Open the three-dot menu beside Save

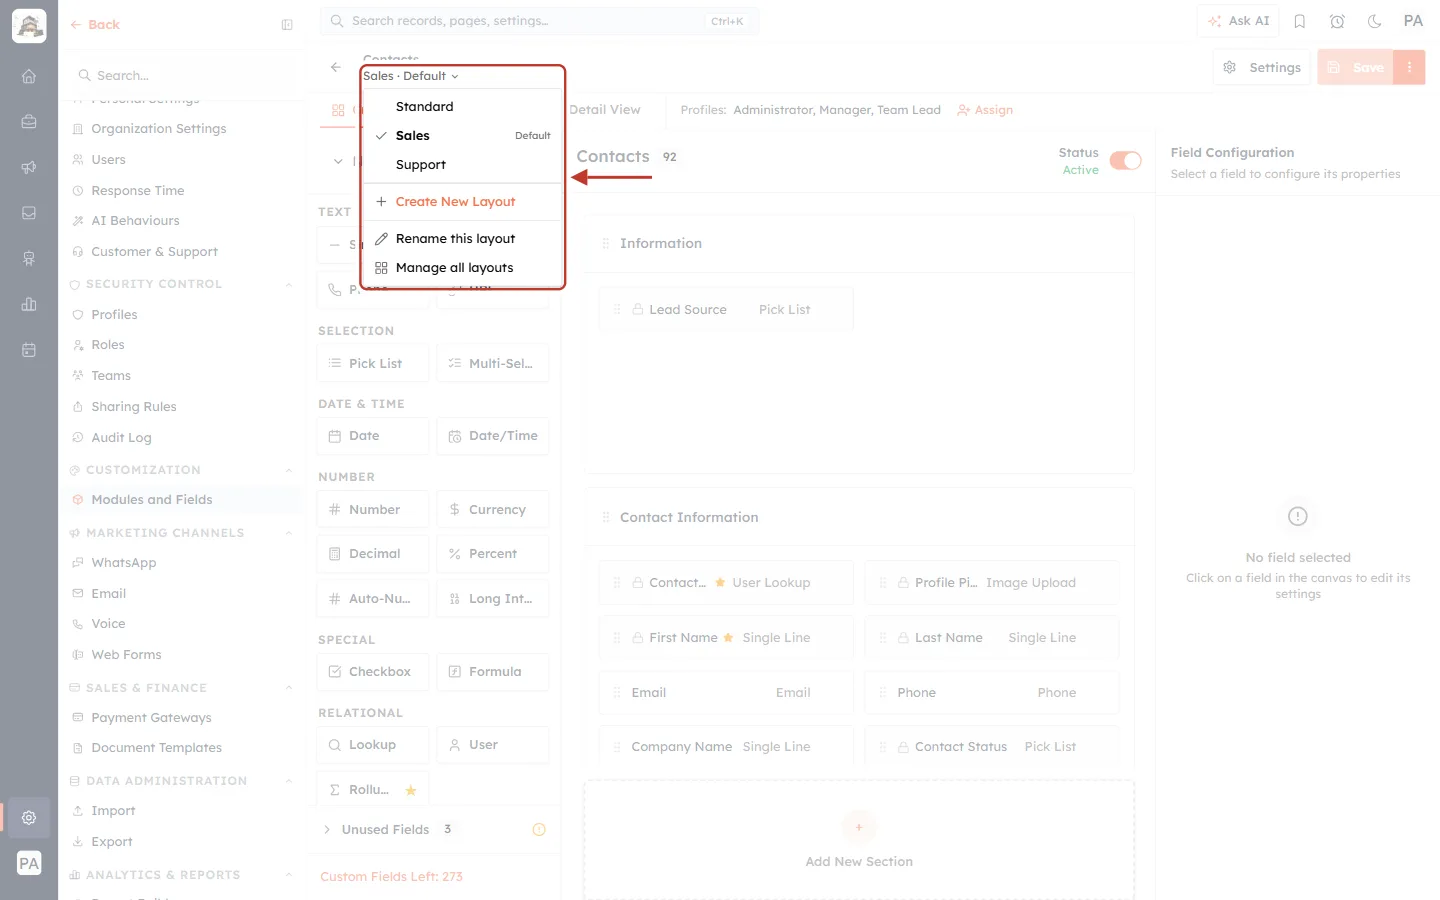(1409, 67)
